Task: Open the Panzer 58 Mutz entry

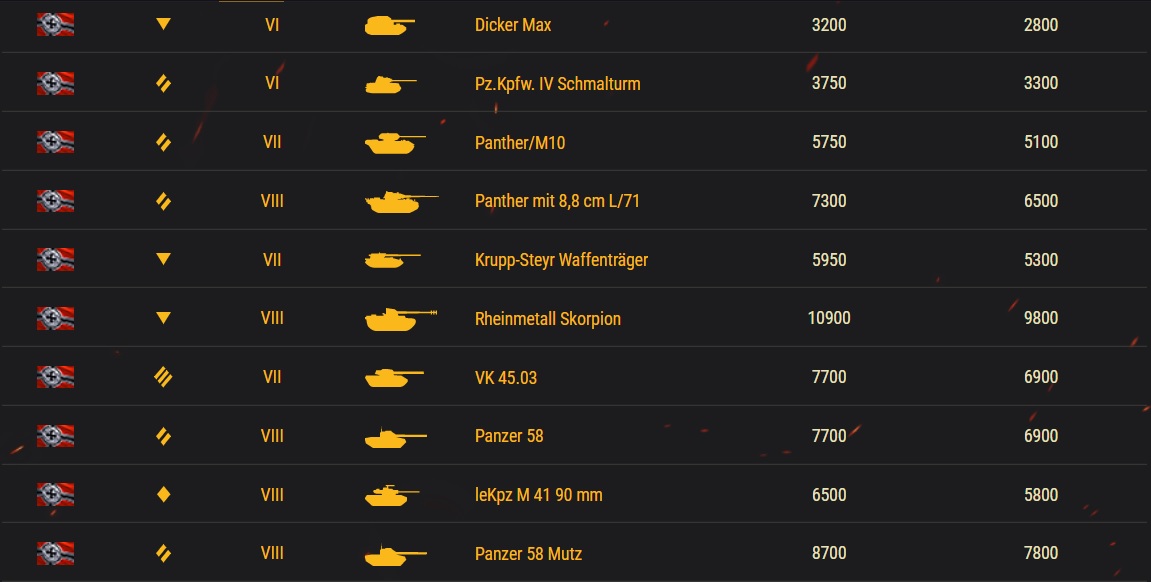Action: pos(529,554)
